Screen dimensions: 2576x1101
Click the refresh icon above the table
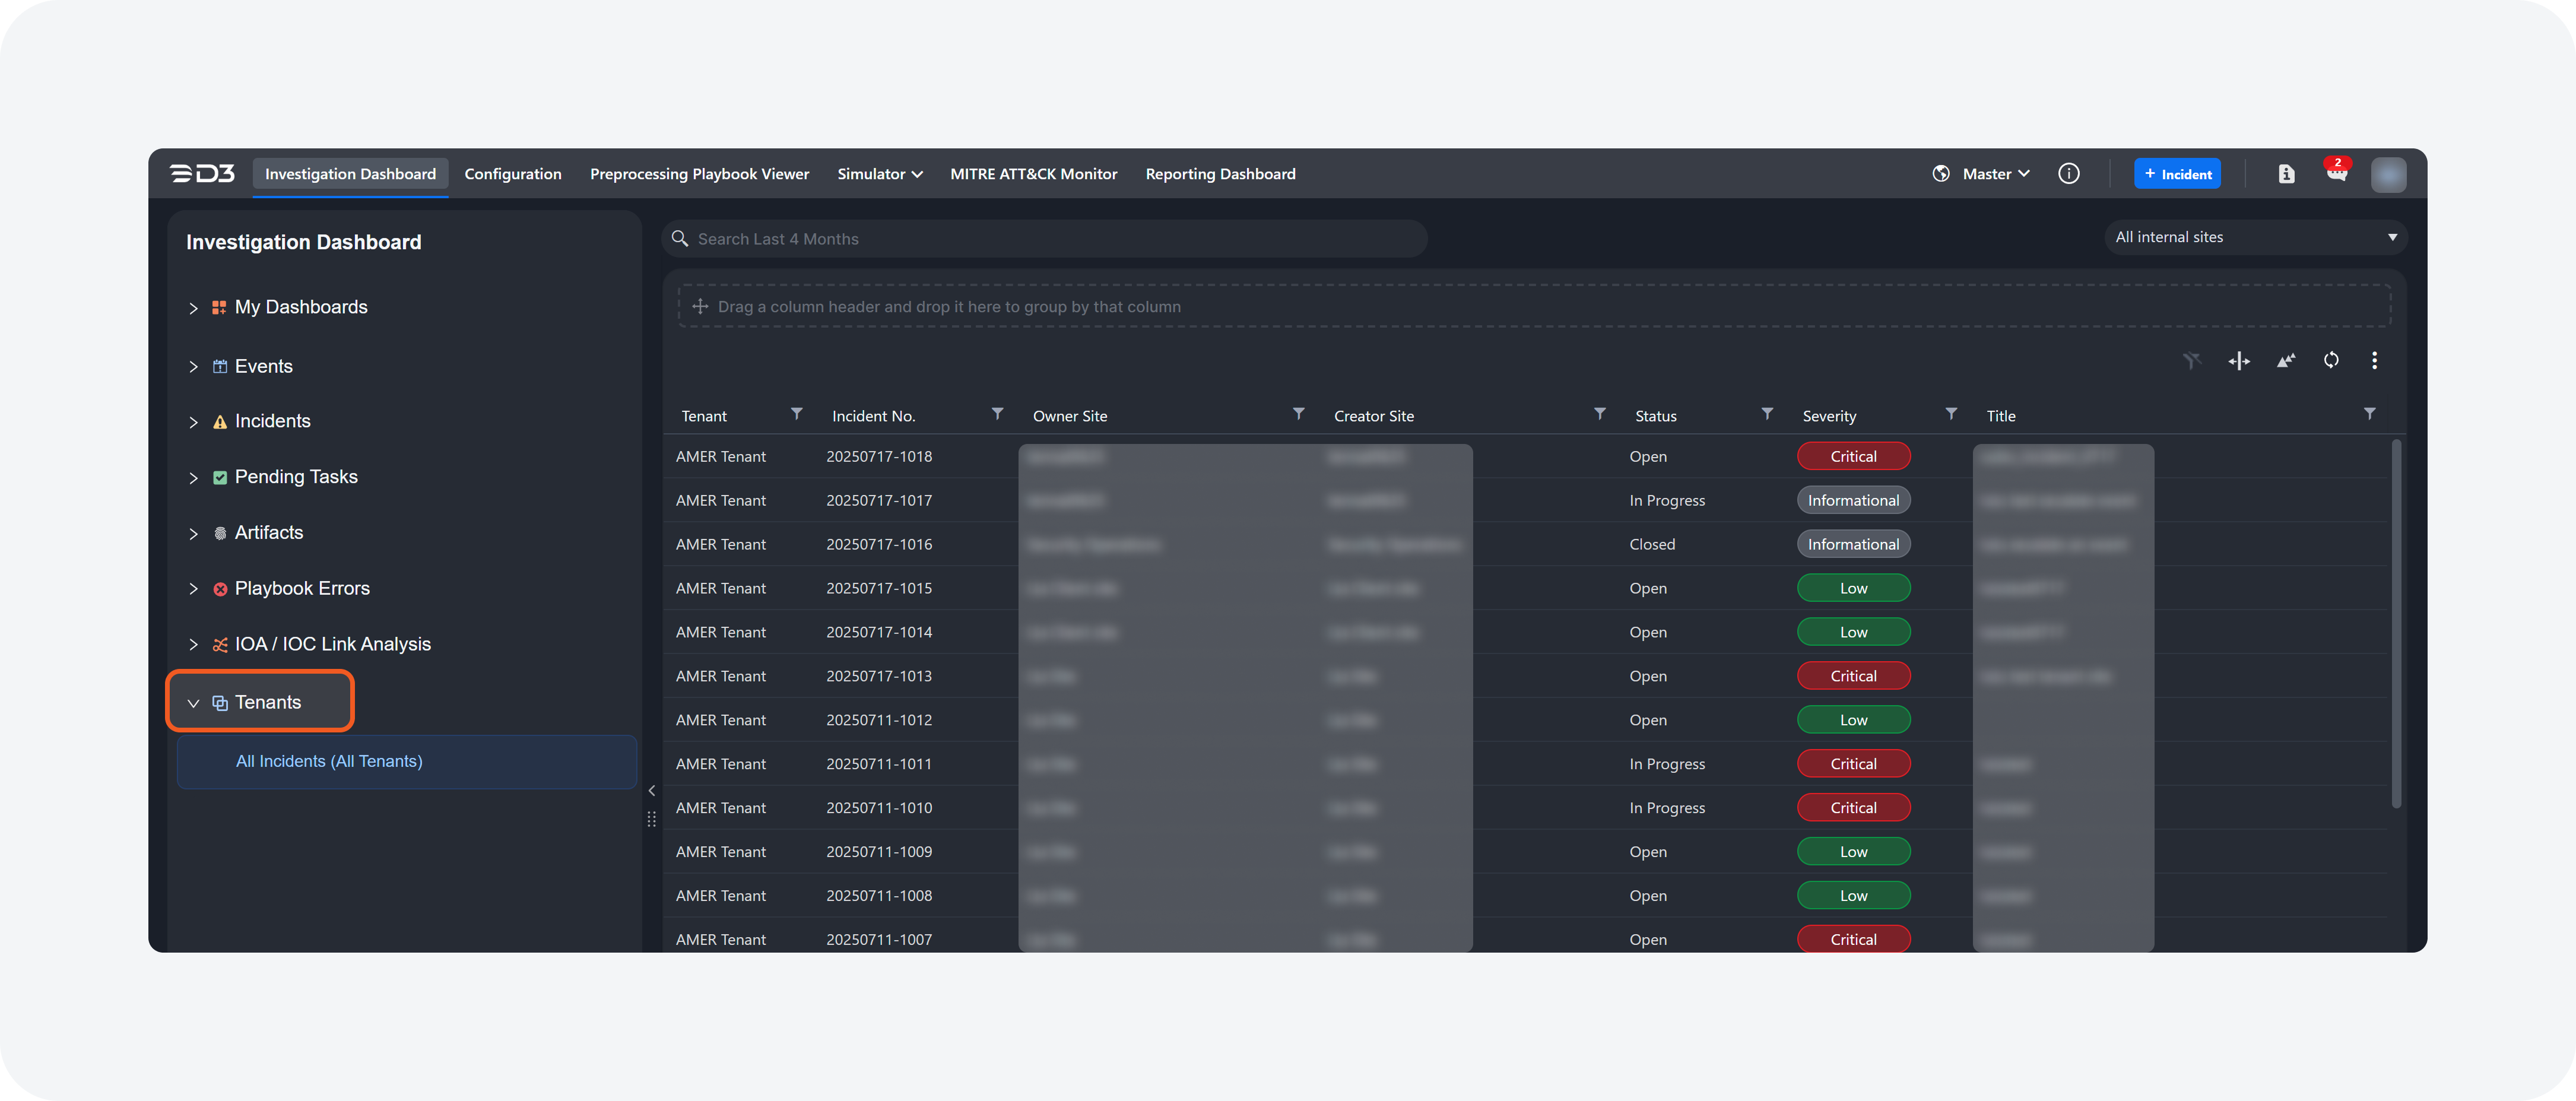(2331, 360)
